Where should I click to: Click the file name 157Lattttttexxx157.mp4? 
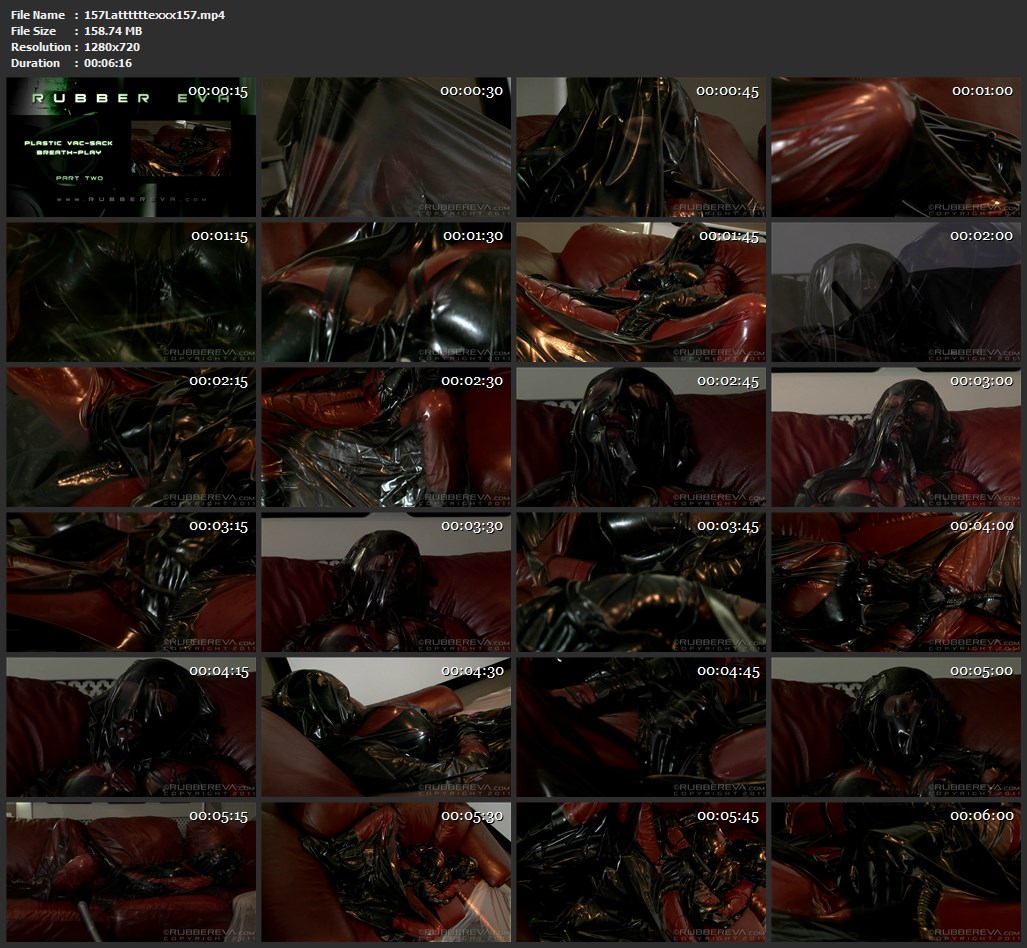155,14
